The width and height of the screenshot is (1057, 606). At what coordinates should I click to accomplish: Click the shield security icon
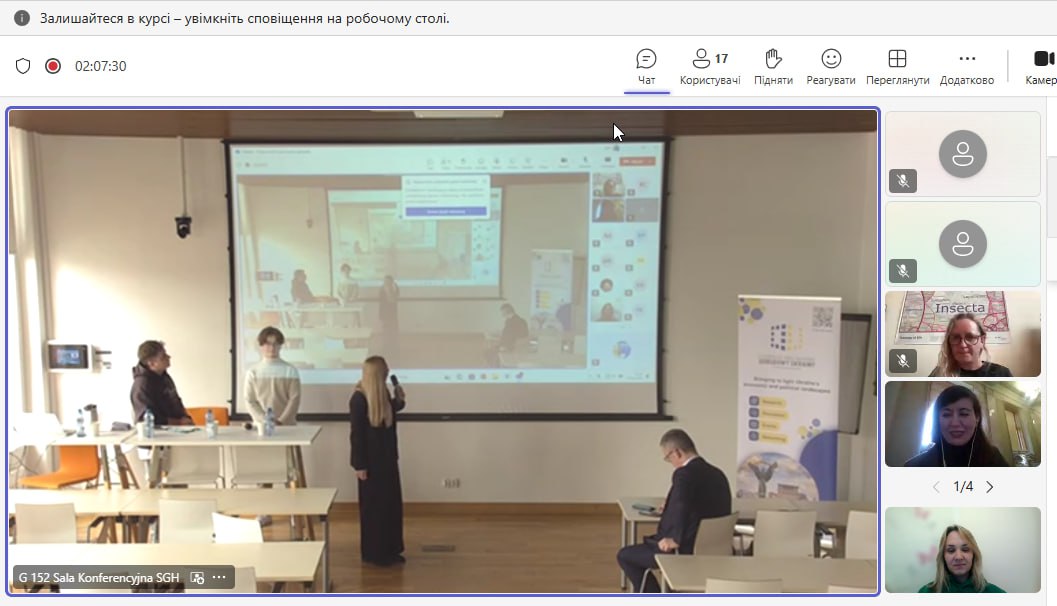tap(23, 66)
